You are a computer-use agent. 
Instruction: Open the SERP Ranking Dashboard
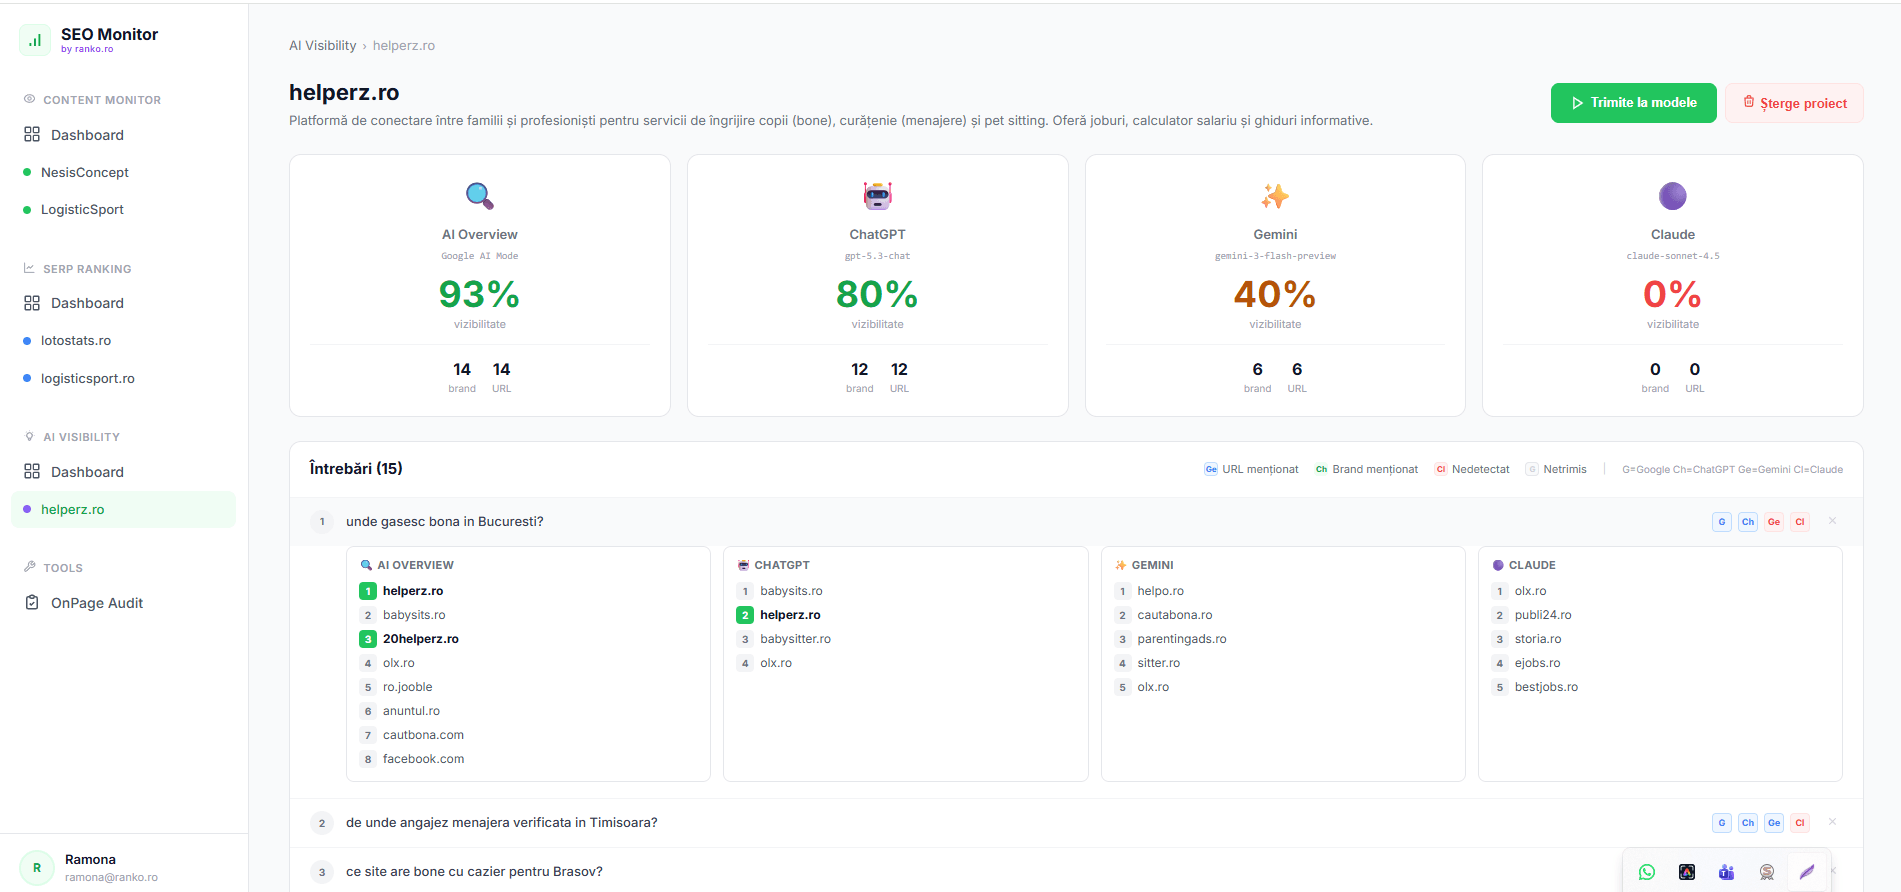pos(87,303)
